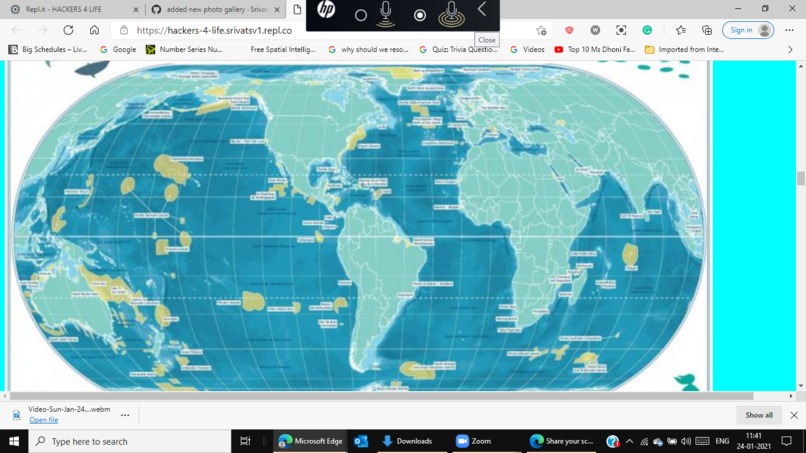Click the vertical page scrollbar thumb
Screen dimensions: 806x453
click(800, 178)
